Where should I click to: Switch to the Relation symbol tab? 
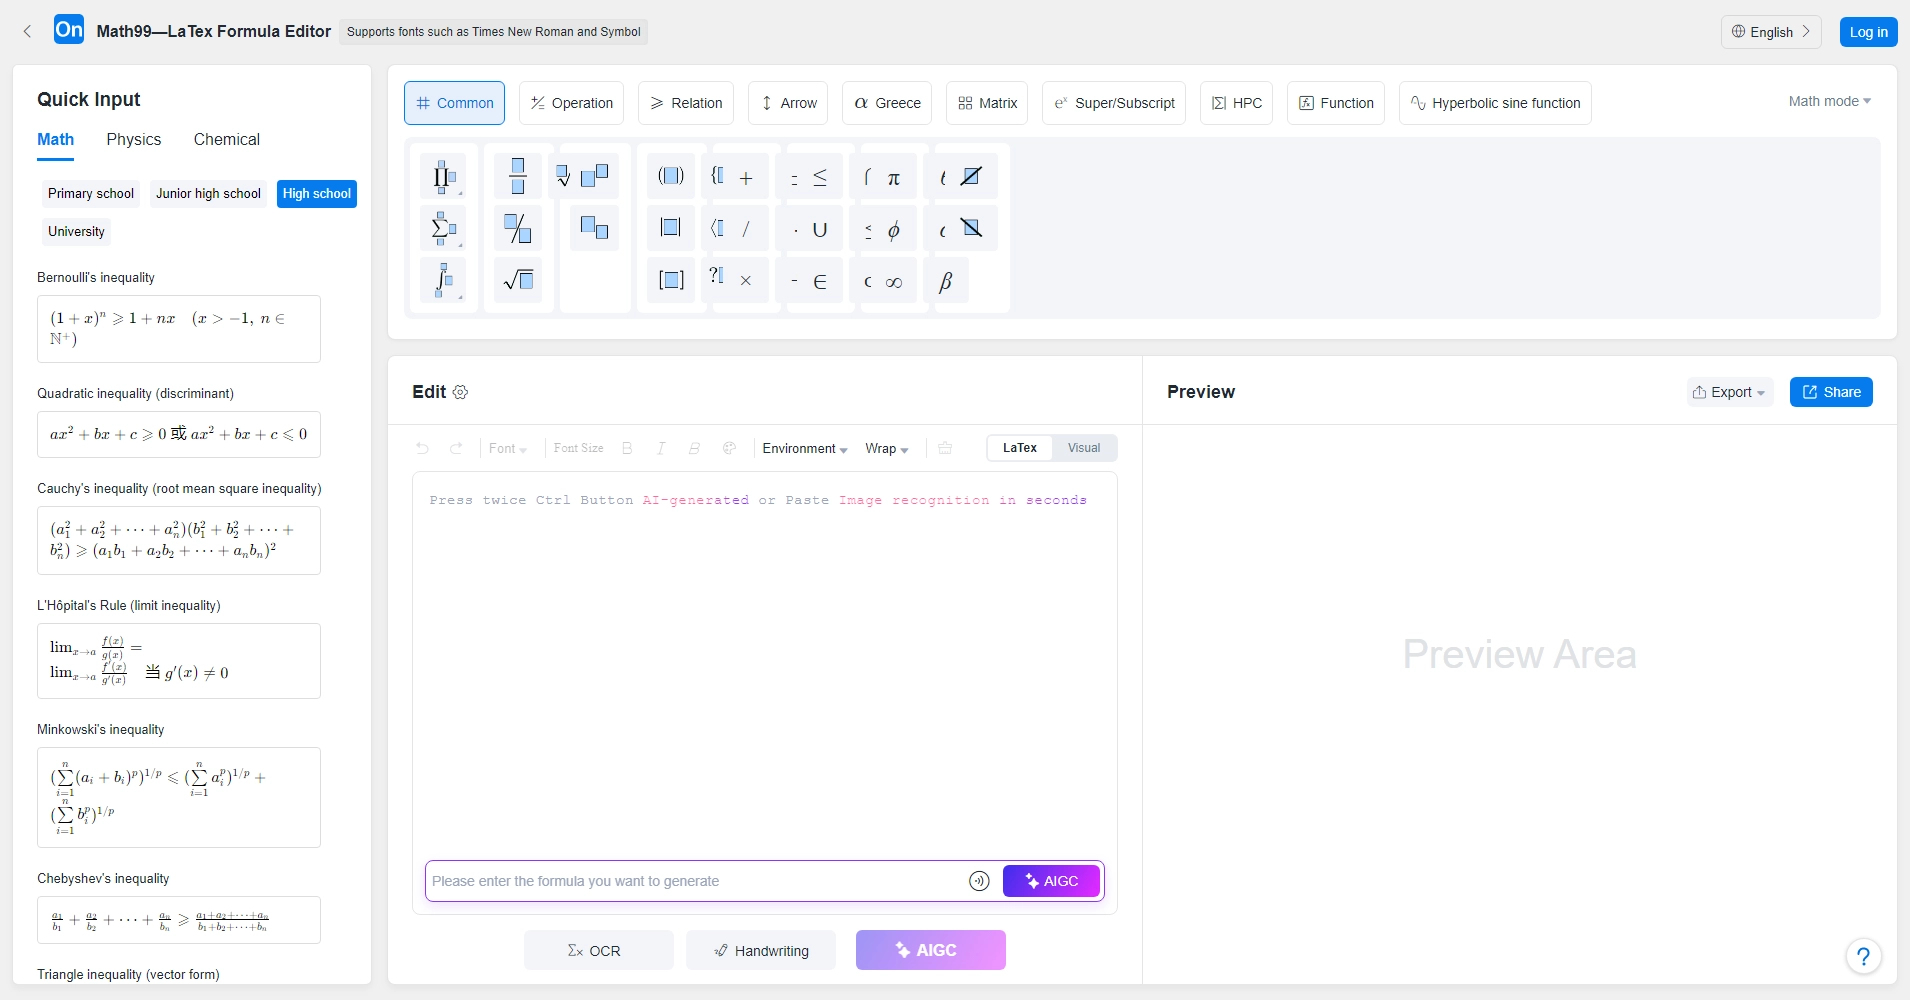[686, 103]
